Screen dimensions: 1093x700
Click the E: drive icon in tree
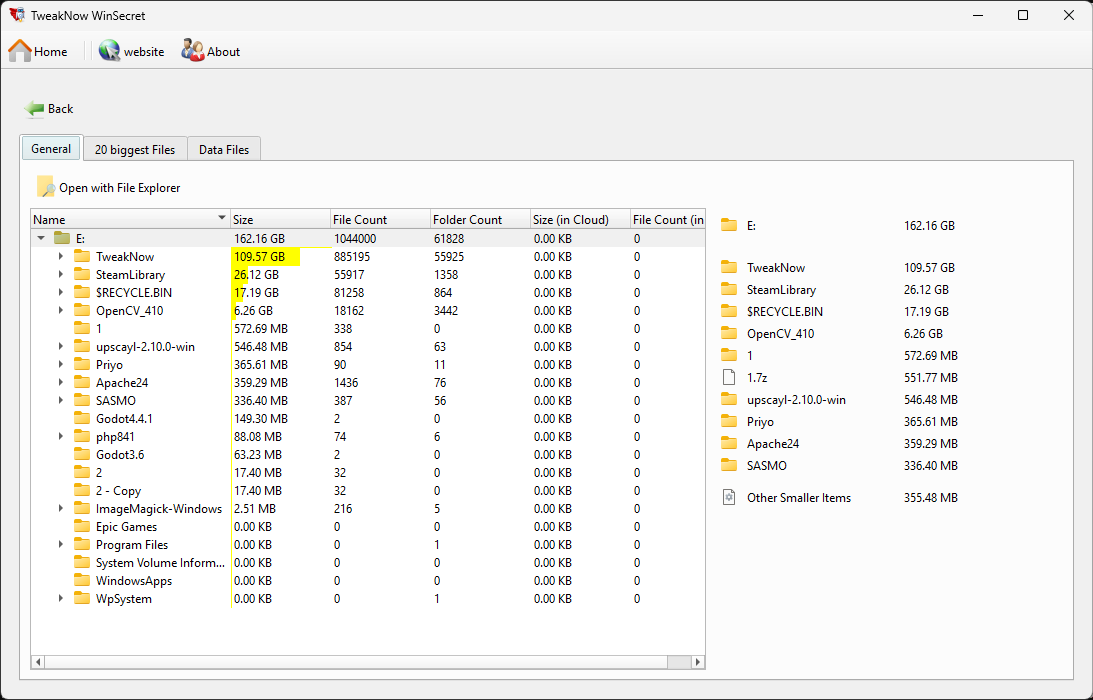pyautogui.click(x=62, y=238)
